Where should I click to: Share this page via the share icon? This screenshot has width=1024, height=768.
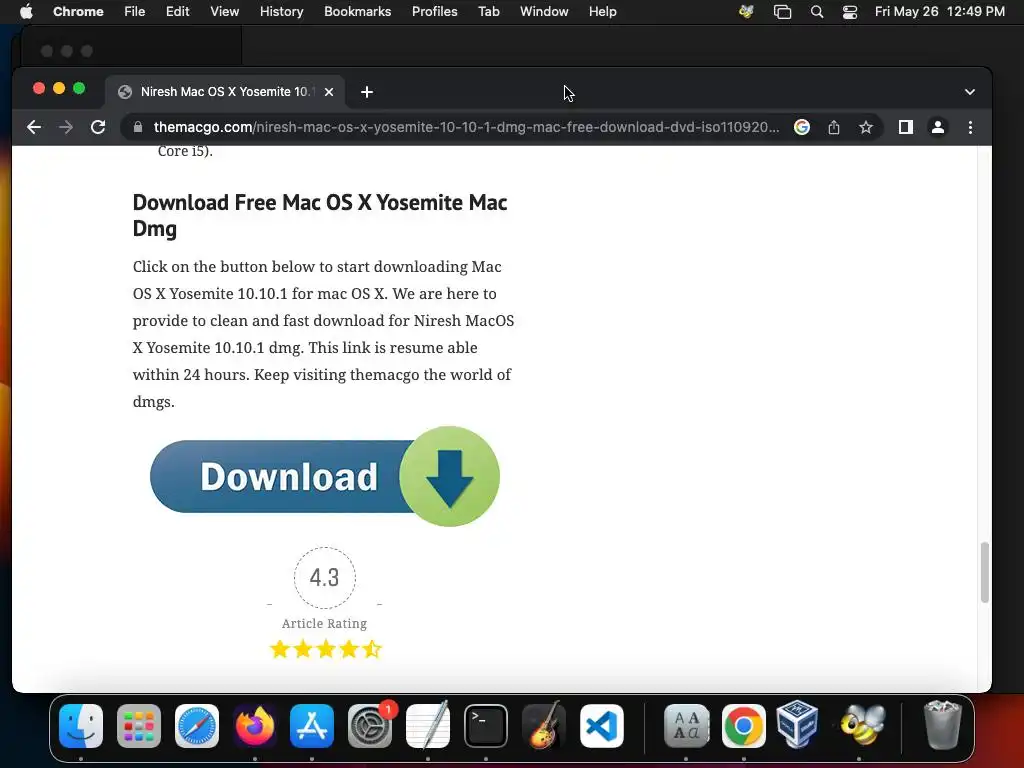coord(834,127)
